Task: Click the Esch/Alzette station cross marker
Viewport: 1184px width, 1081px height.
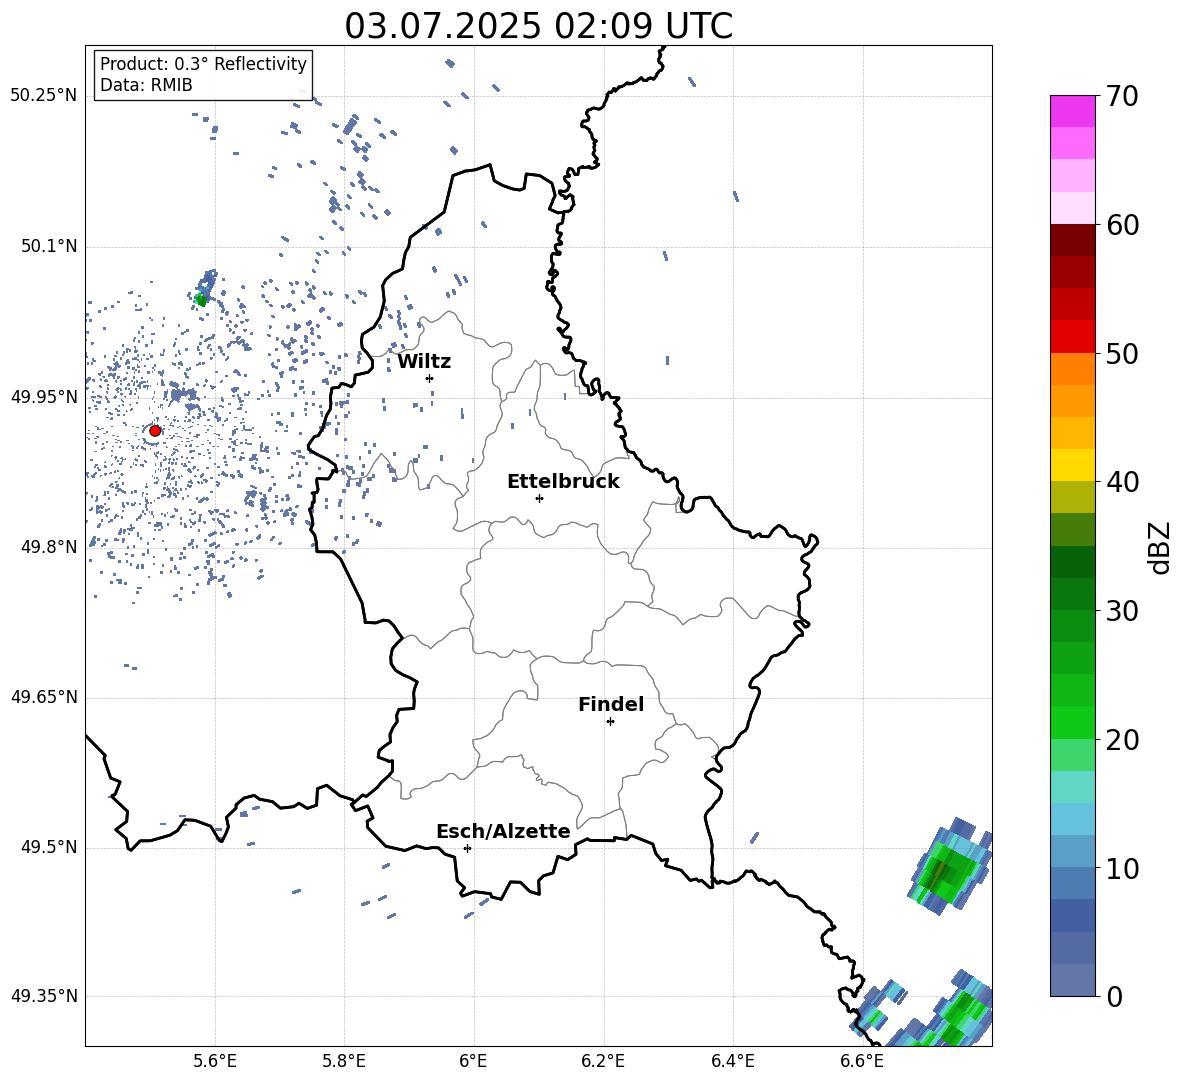Action: click(x=467, y=848)
